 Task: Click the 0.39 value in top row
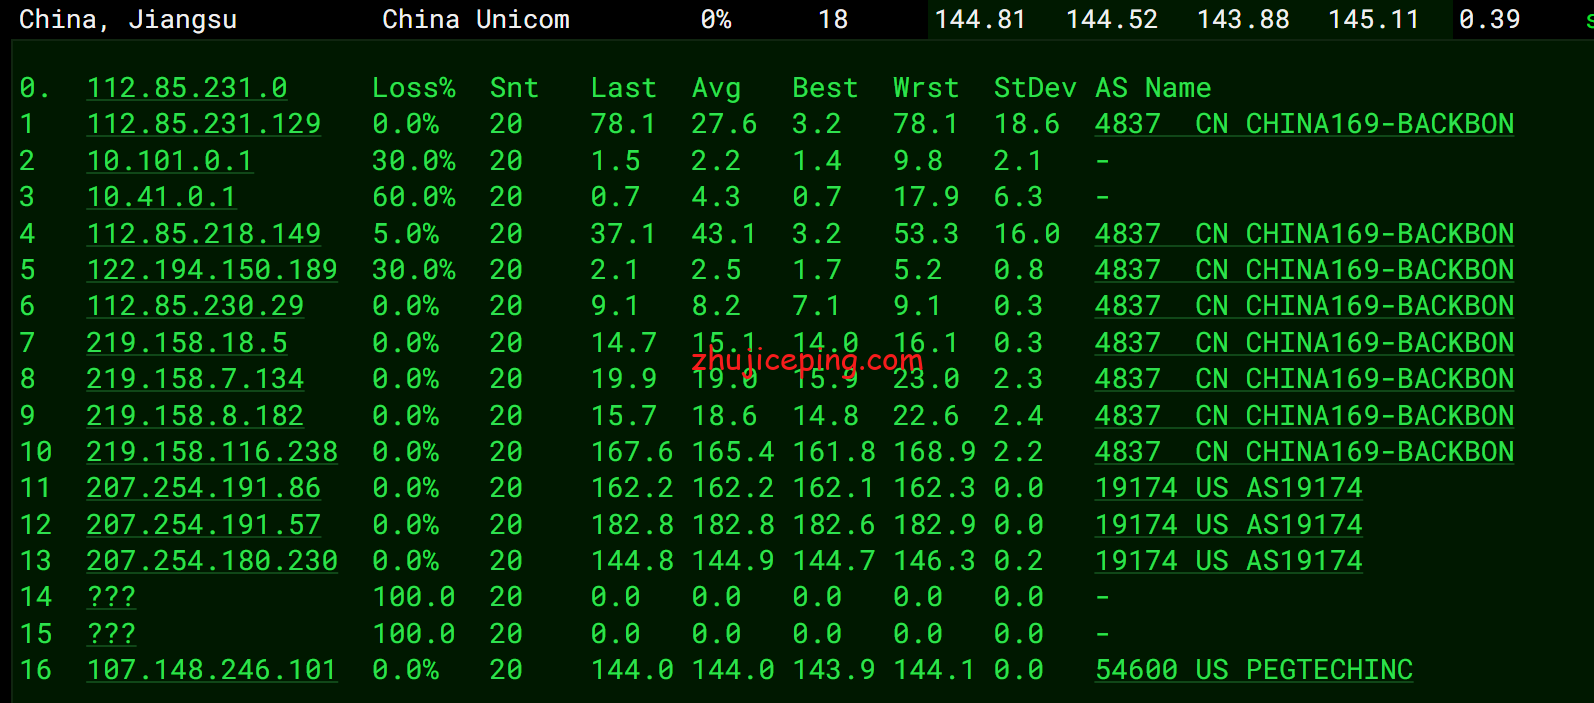tap(1489, 20)
